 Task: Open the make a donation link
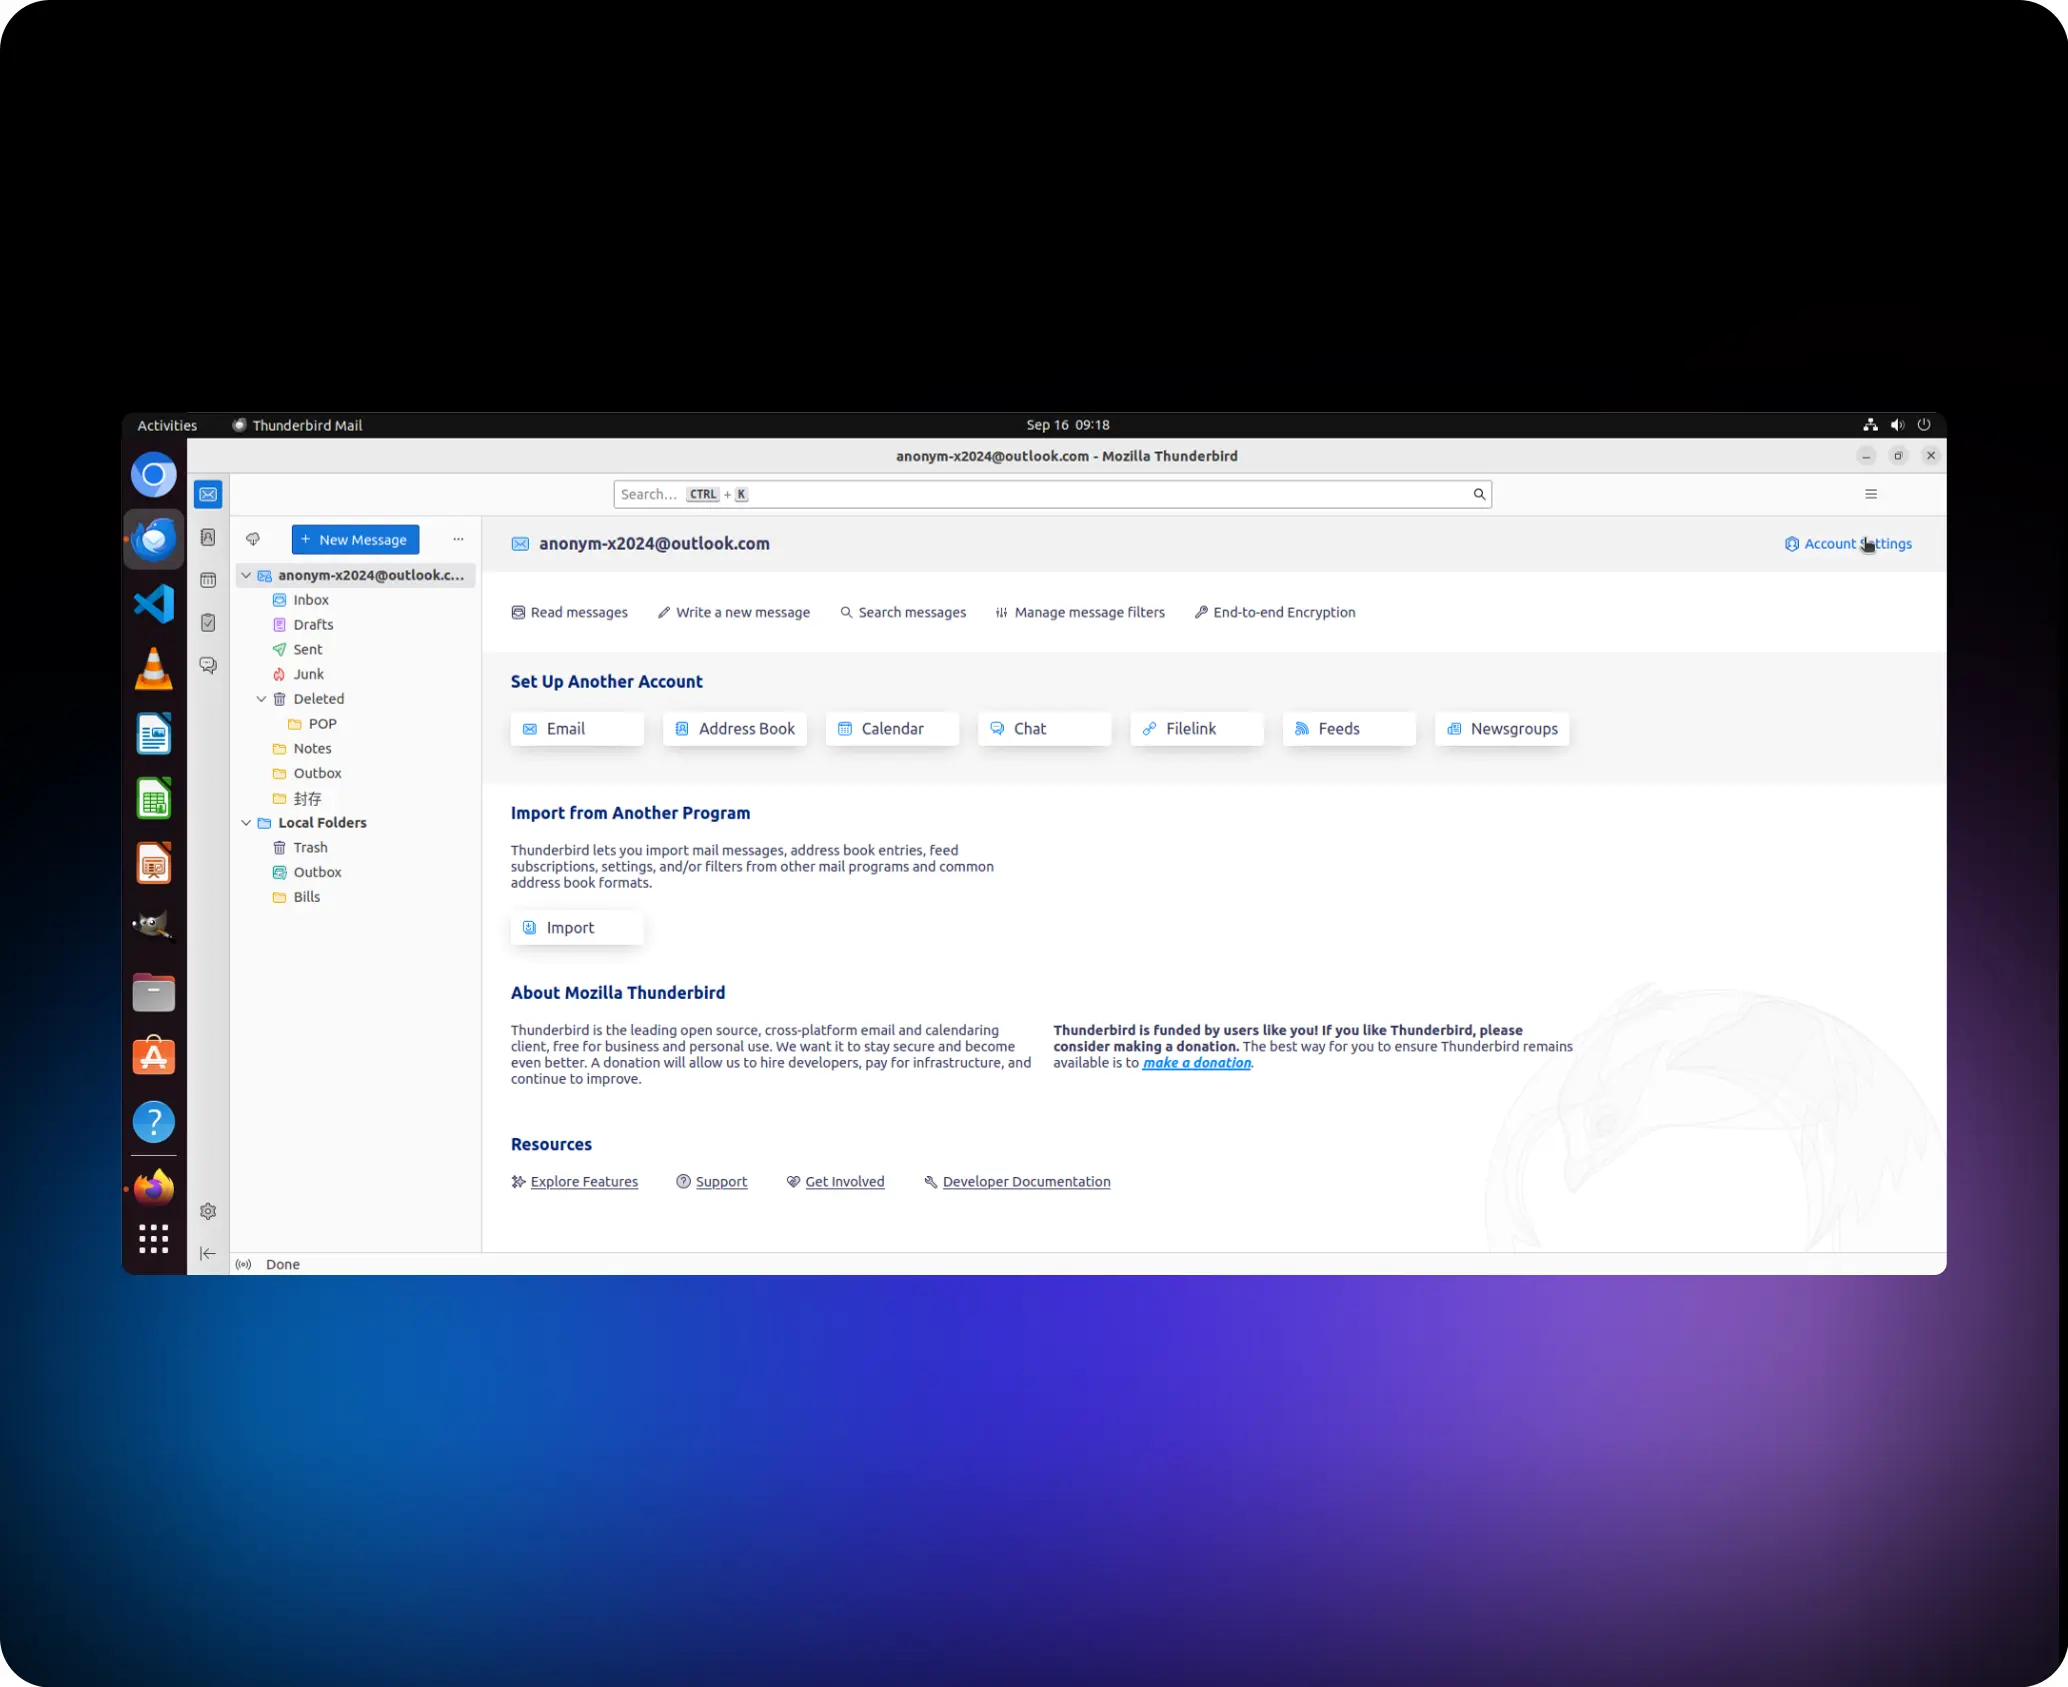point(1196,1063)
